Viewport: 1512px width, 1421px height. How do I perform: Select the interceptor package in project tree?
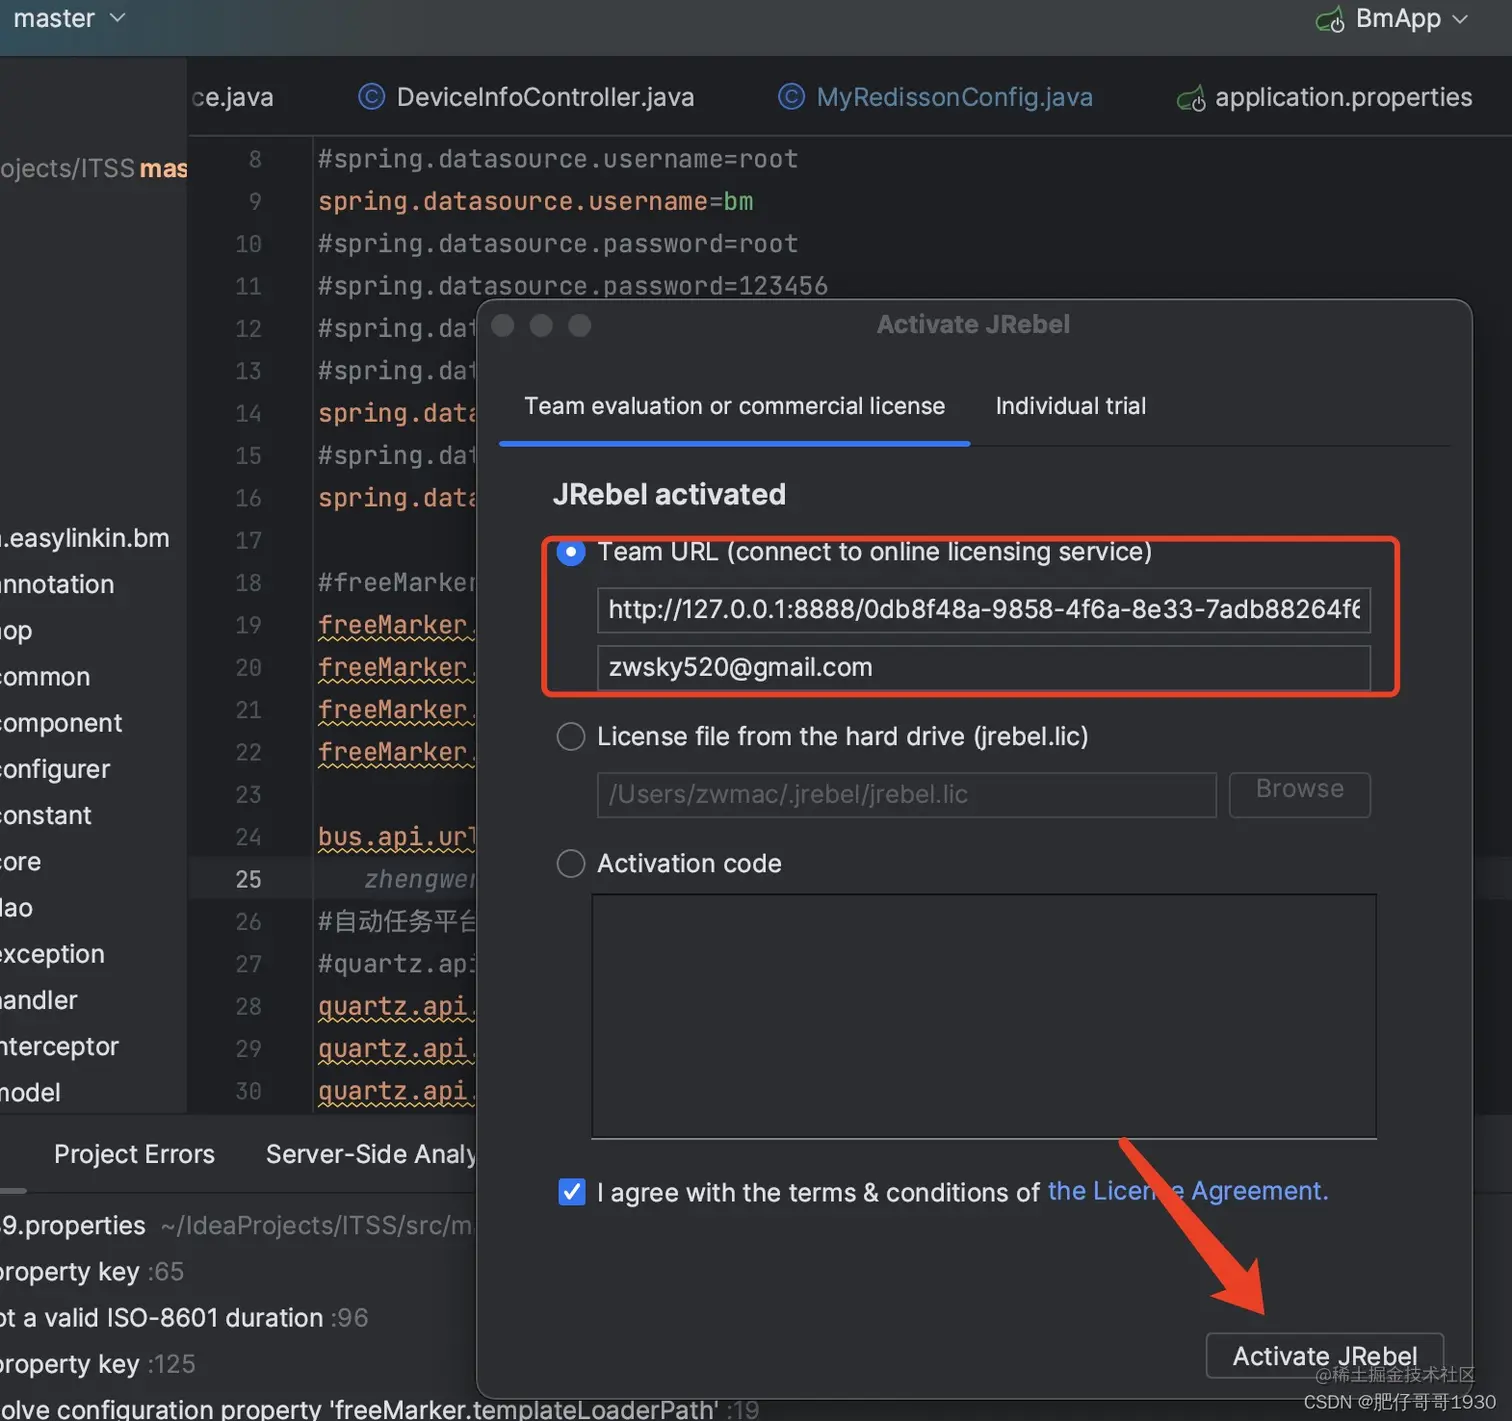click(x=59, y=1046)
